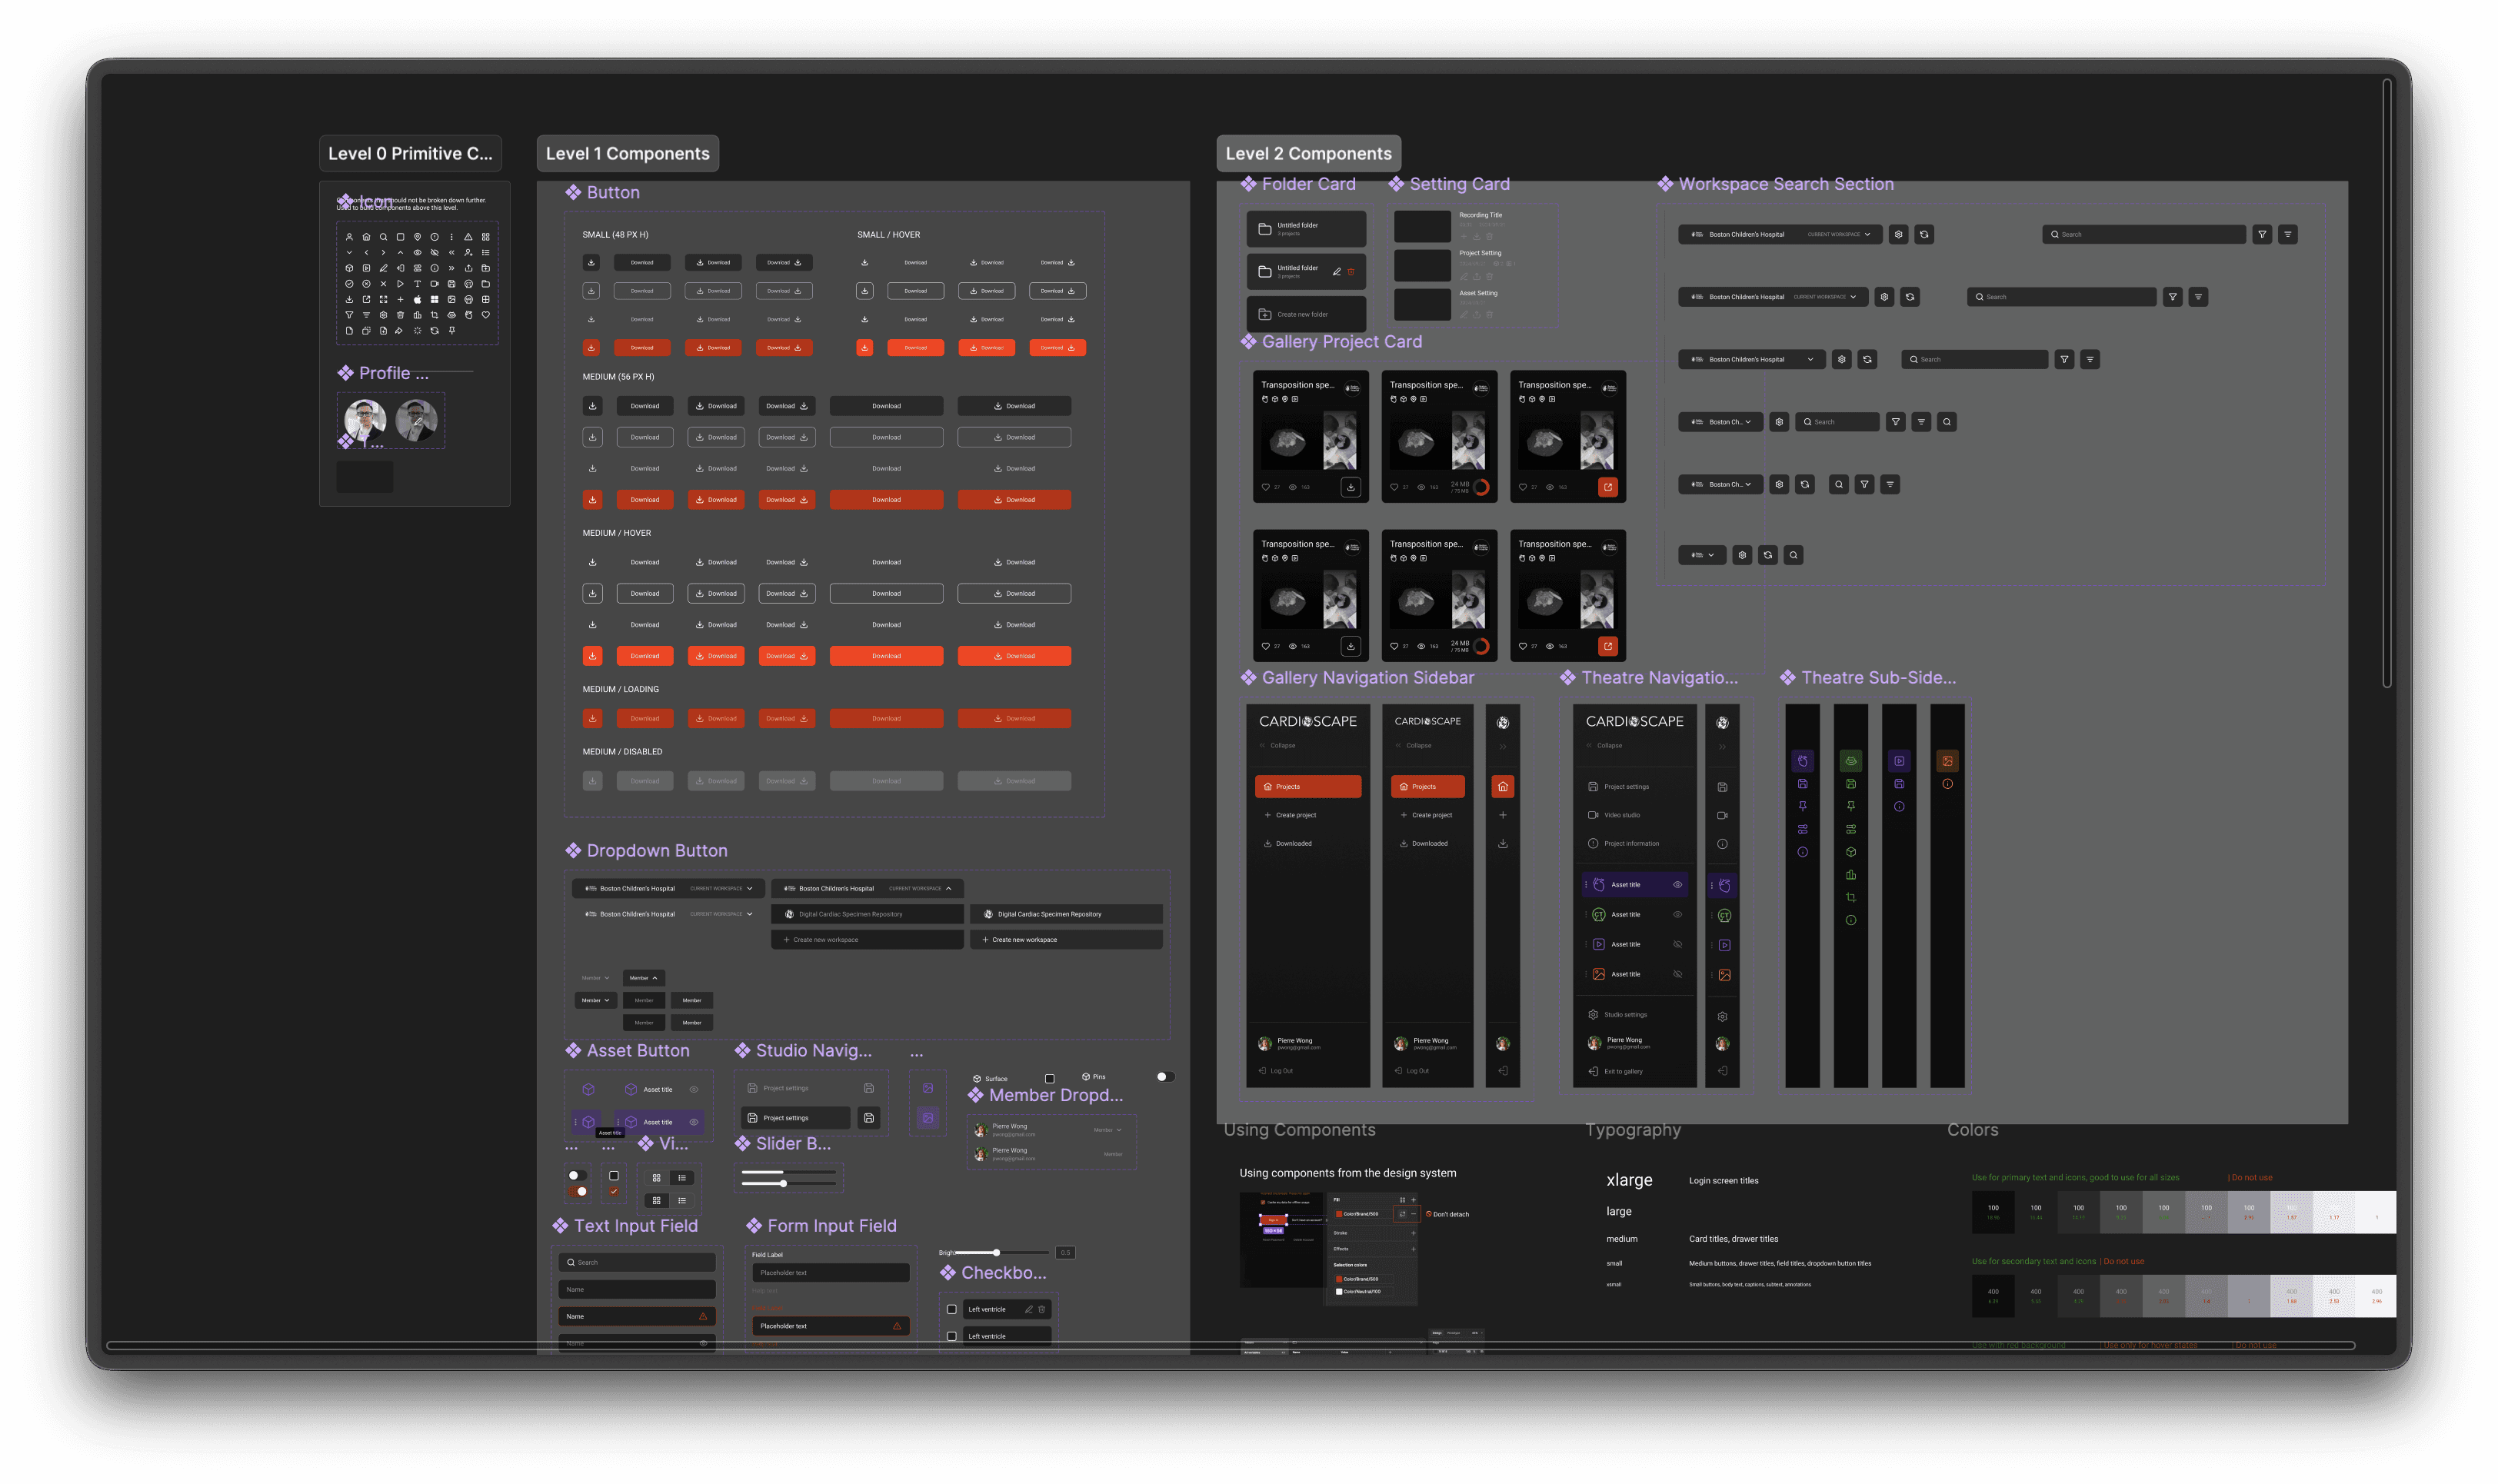The width and height of the screenshot is (2498, 1484).
Task: Expand the logo-only workspace dropdown in search section
Action: [1702, 555]
